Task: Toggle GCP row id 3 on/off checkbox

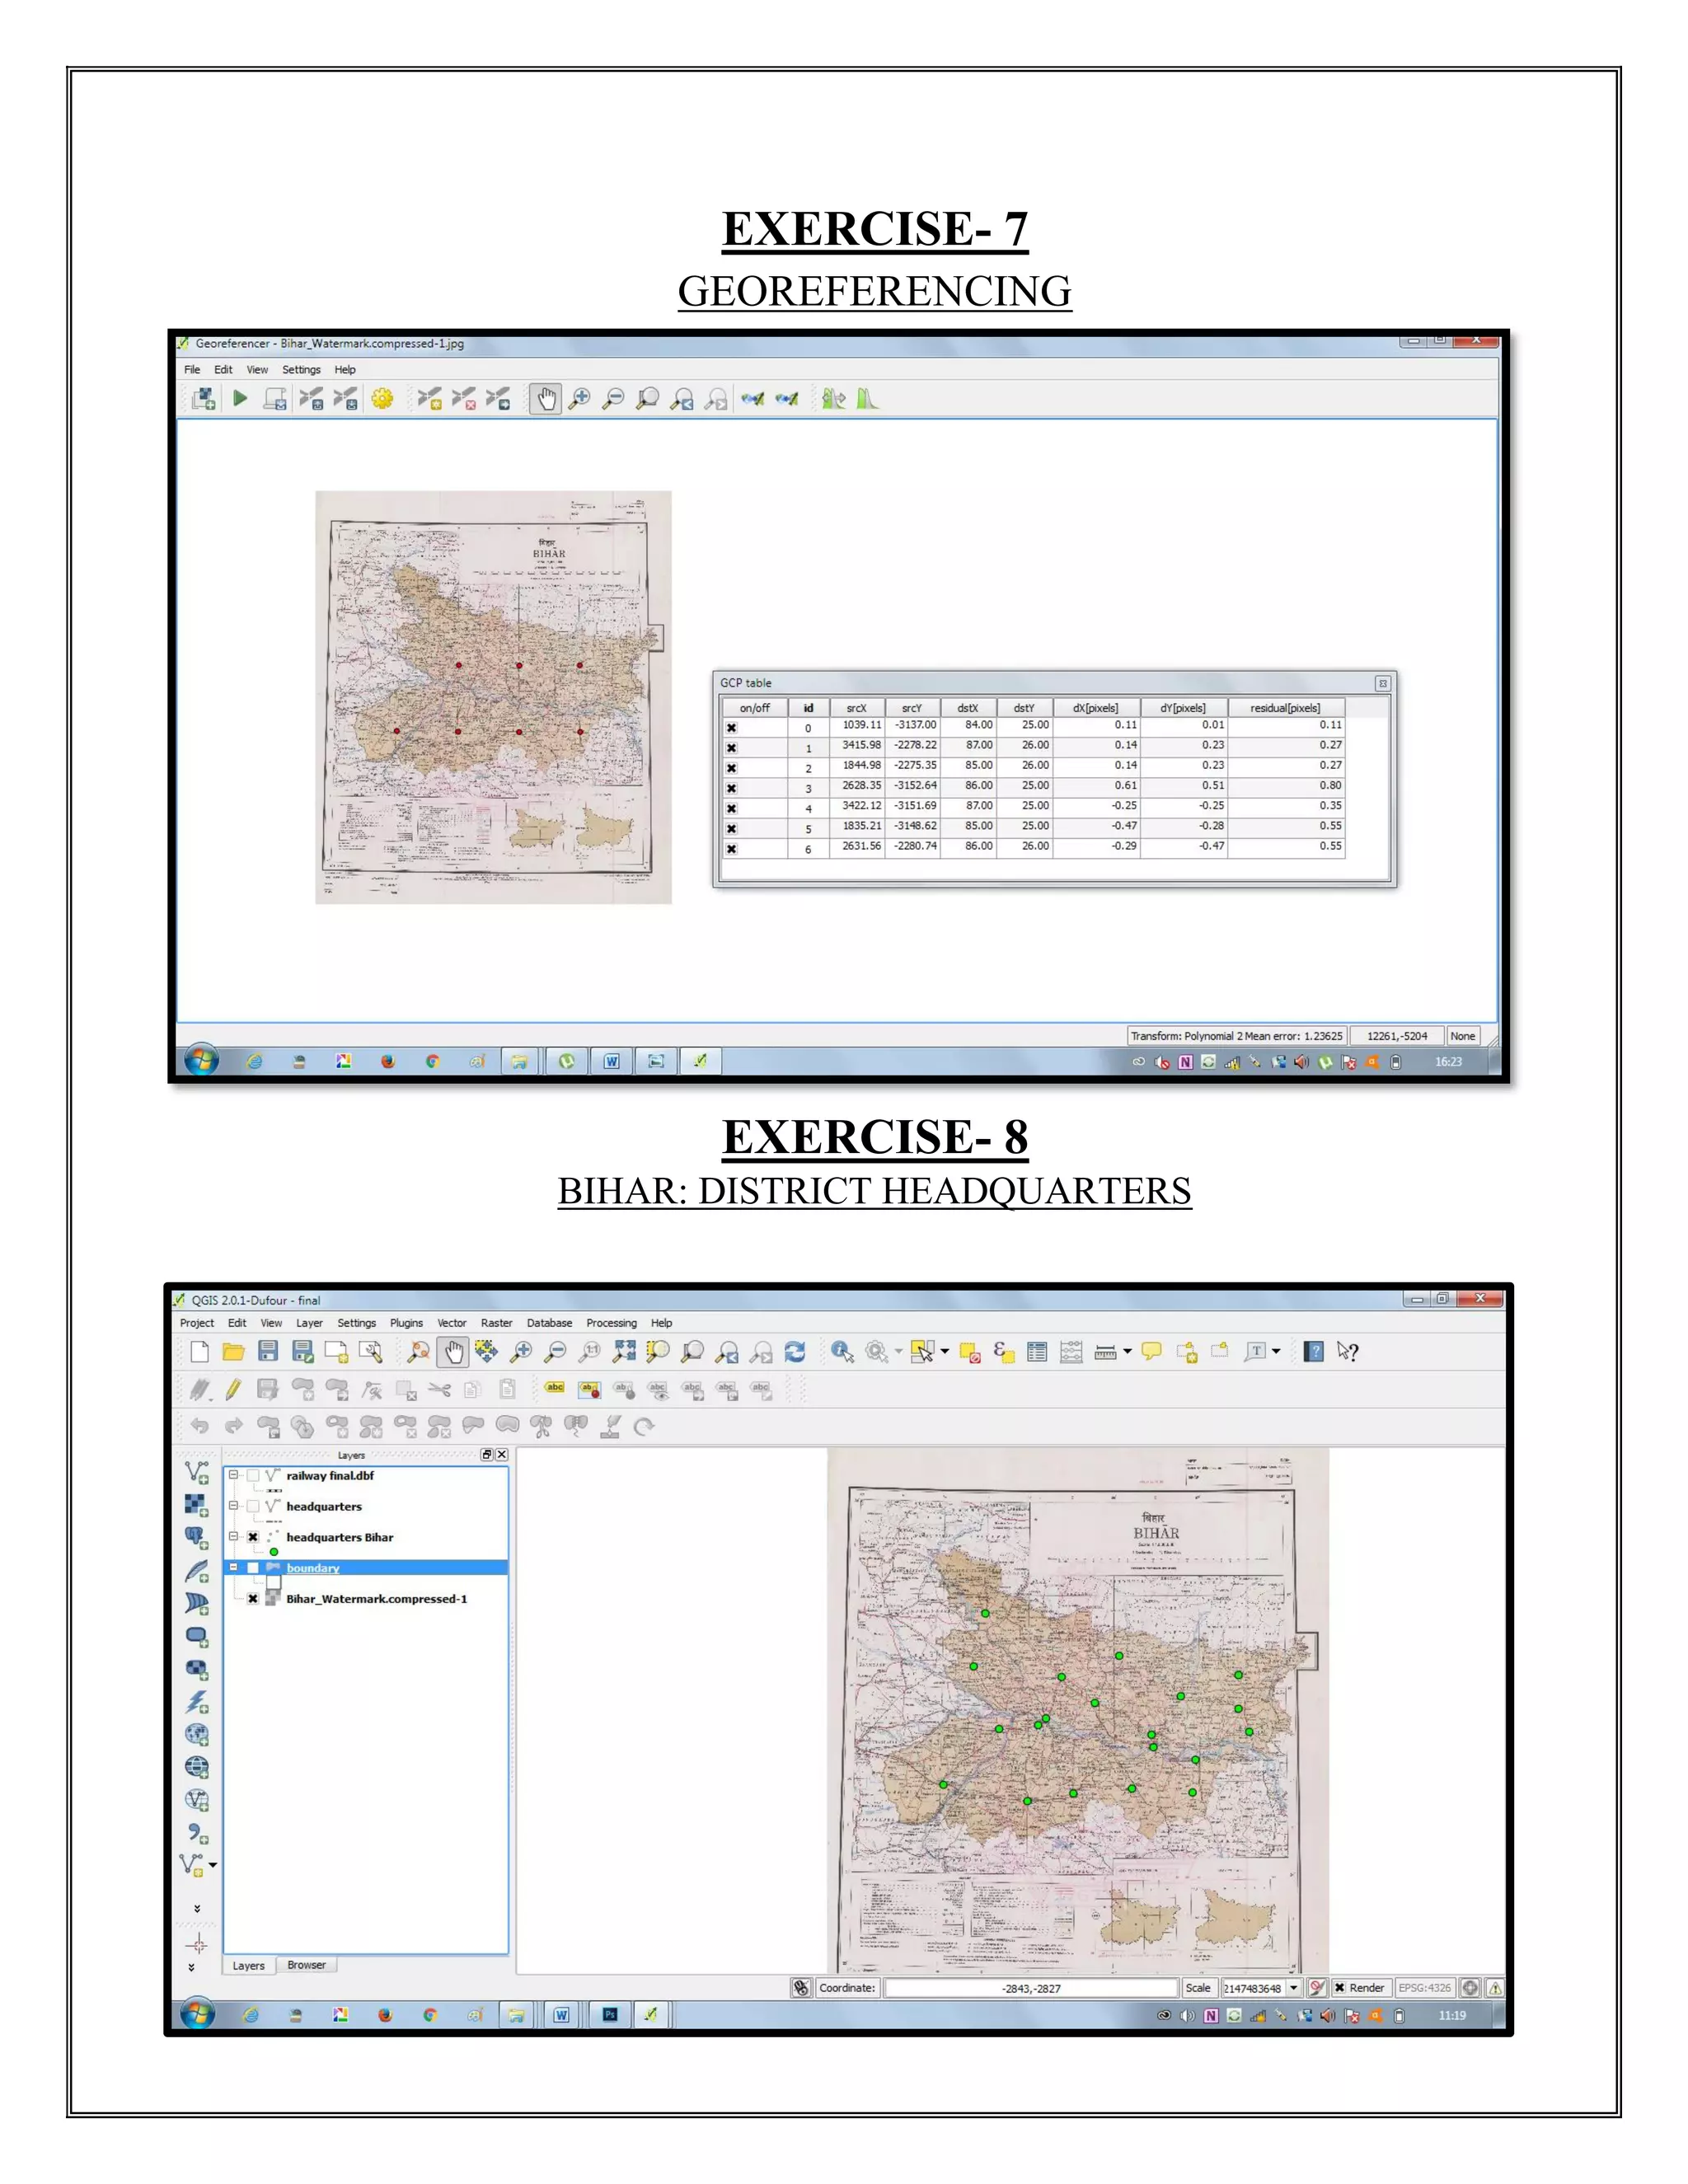Action: 731,788
